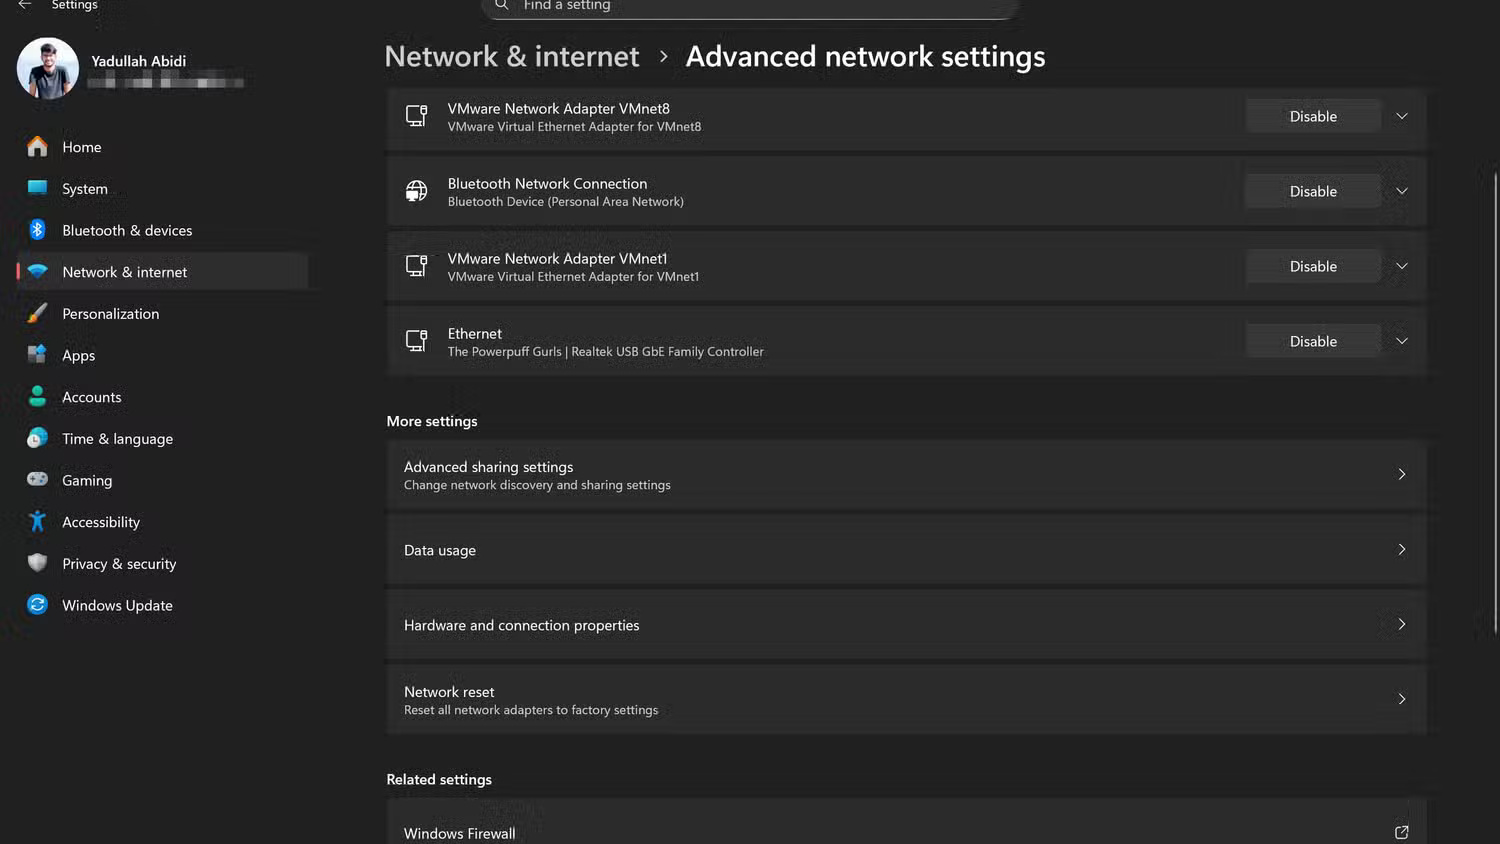Select the Personalization brush icon
The image size is (1500, 844).
pyautogui.click(x=37, y=313)
